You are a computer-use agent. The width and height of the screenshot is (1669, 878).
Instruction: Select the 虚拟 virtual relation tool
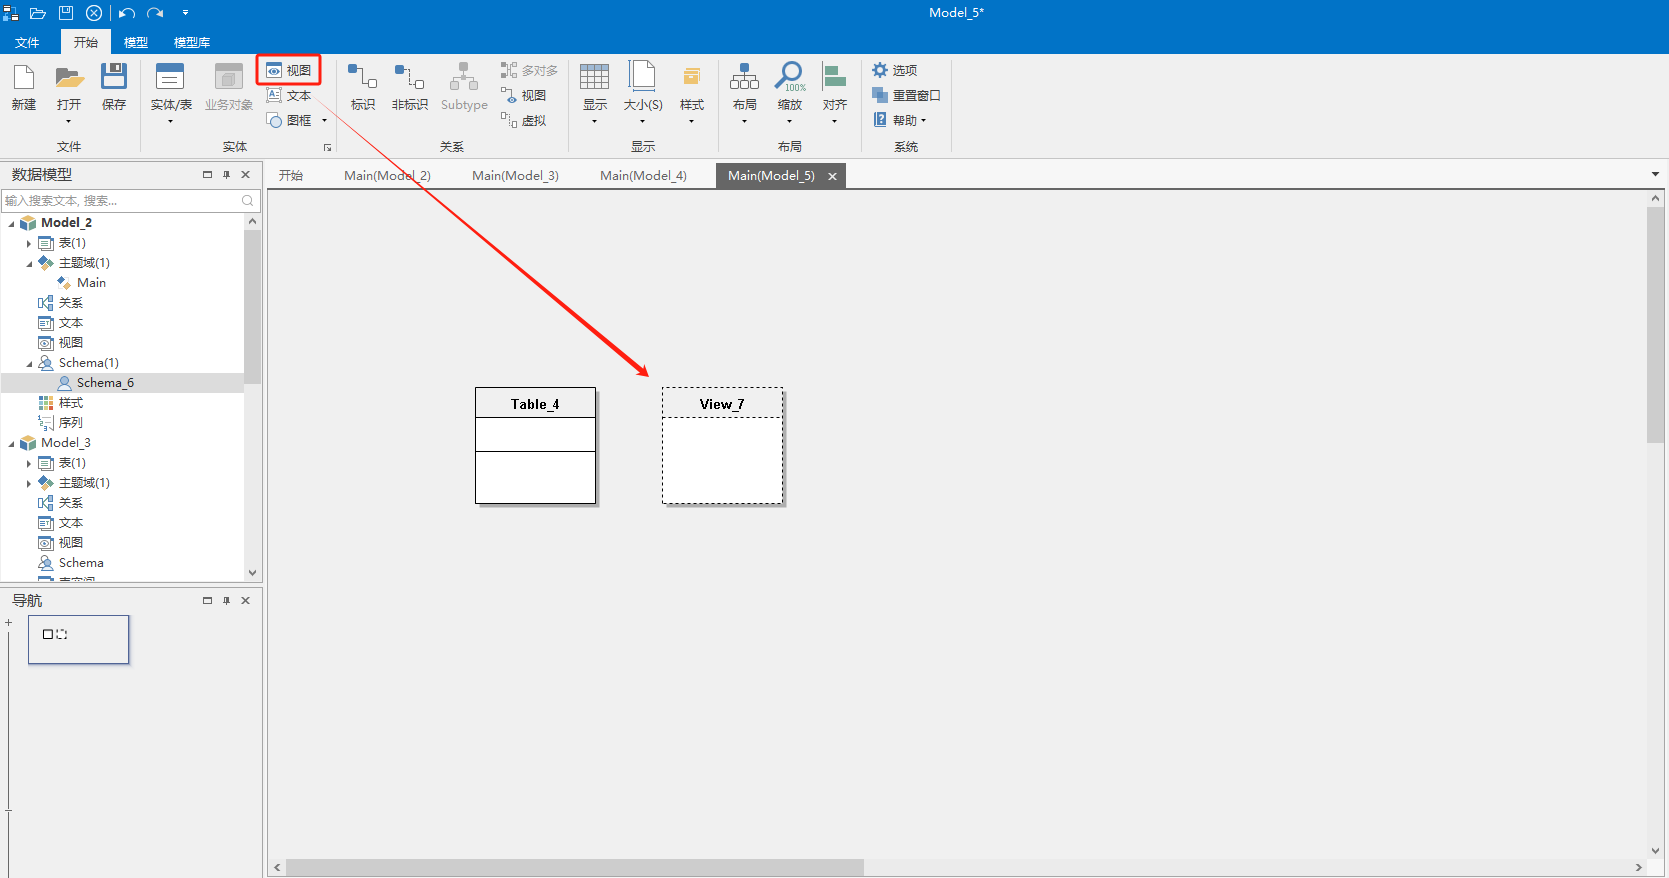tap(524, 120)
